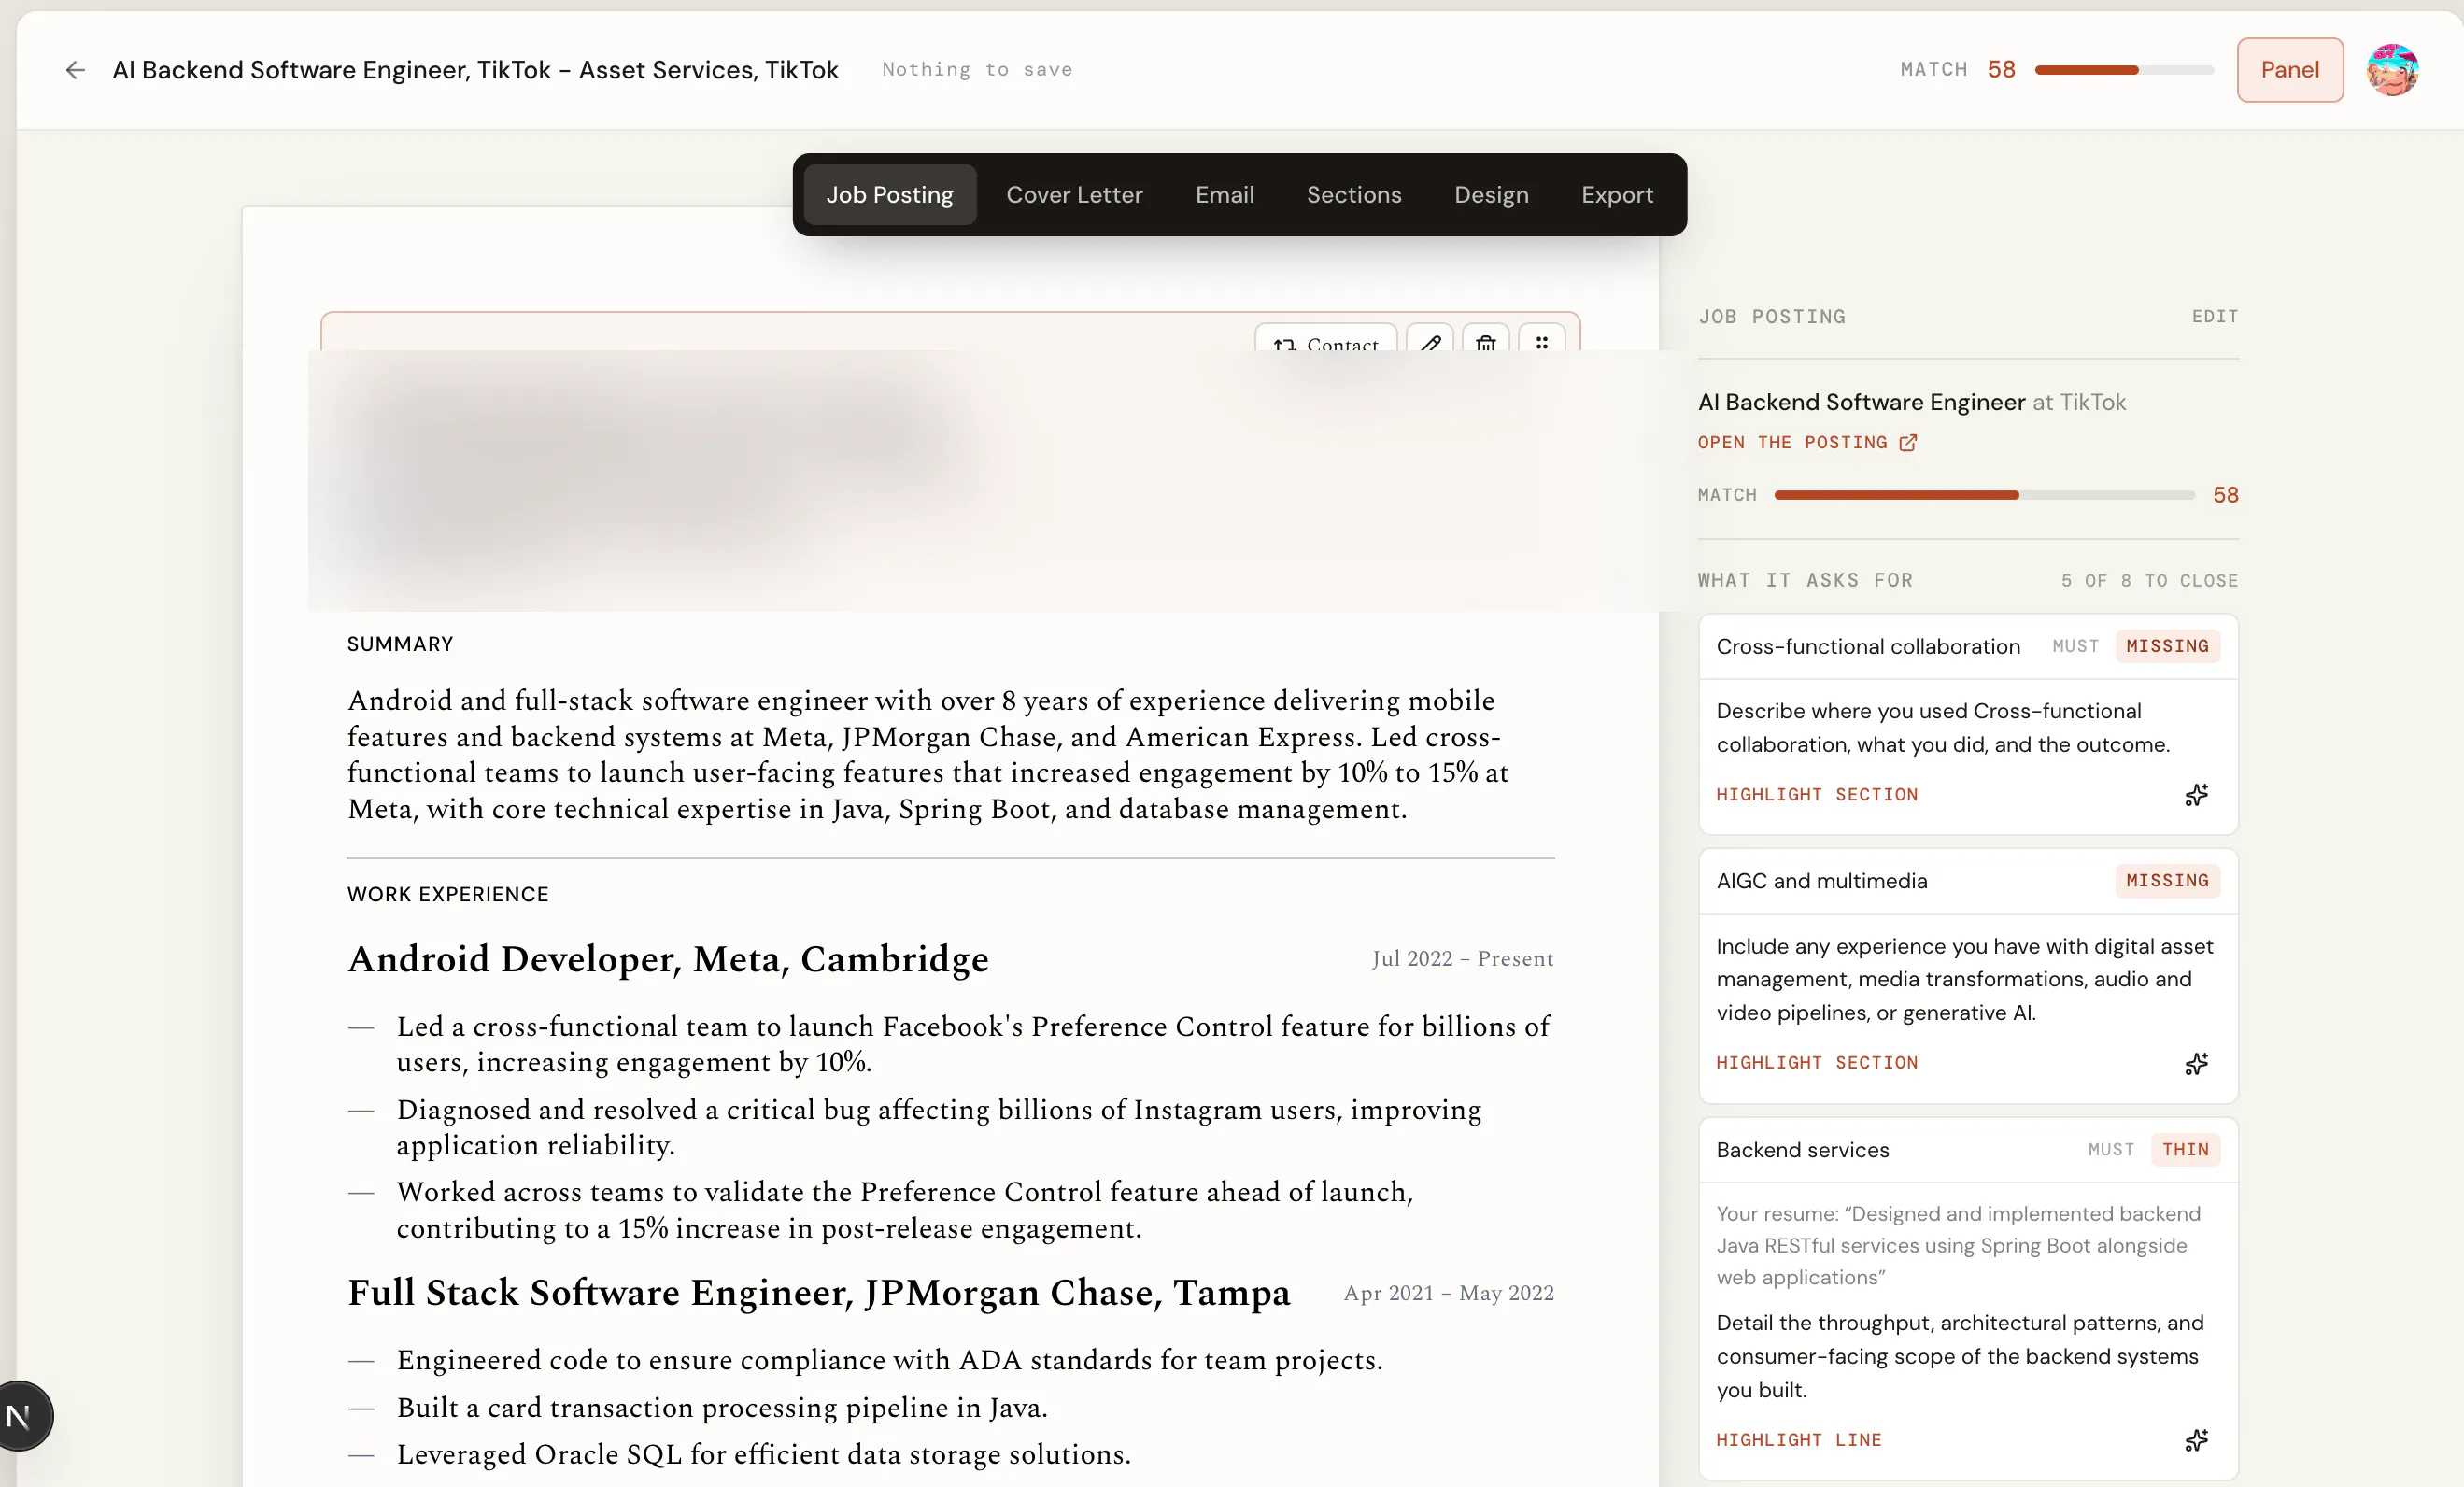Click Highlight Section under Cross-functional collaboration

tap(1817, 795)
